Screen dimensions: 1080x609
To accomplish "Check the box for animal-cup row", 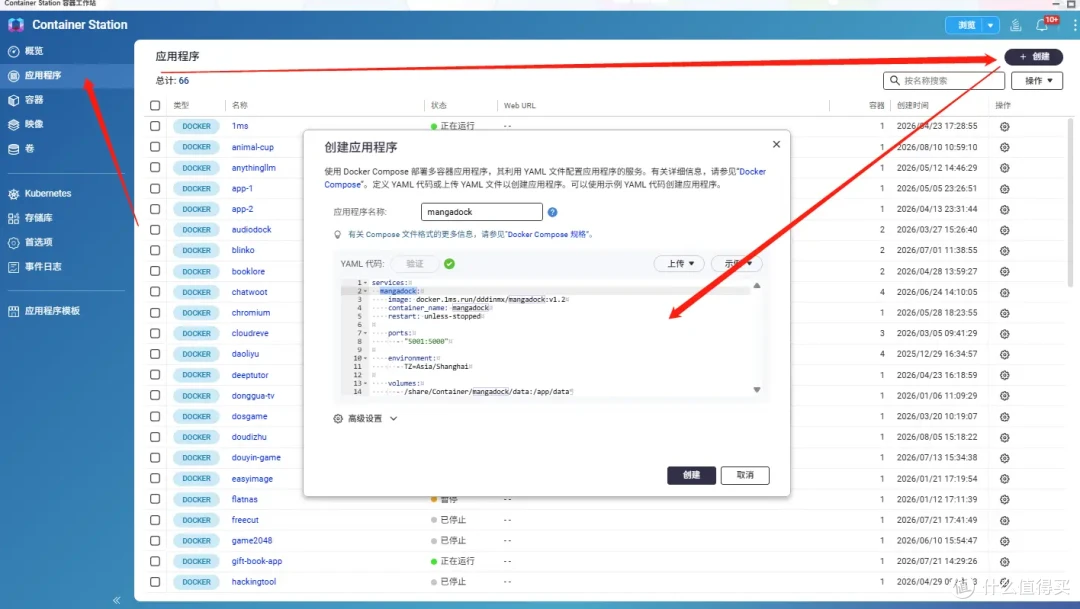I will 155,147.
